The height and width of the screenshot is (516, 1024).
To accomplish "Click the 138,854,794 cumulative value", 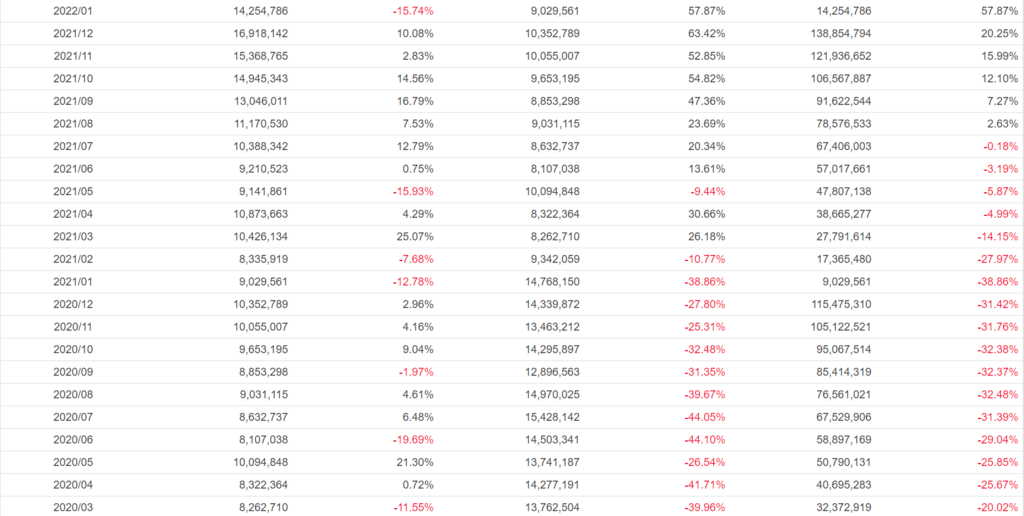I will (829, 33).
